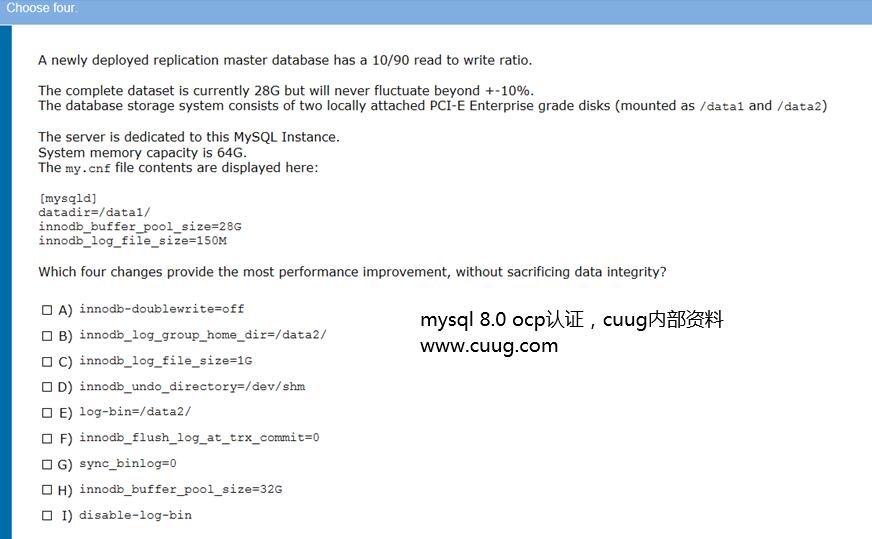872x539 pixels.
Task: Check option E log-bin=/data2/
Action: tap(47, 413)
